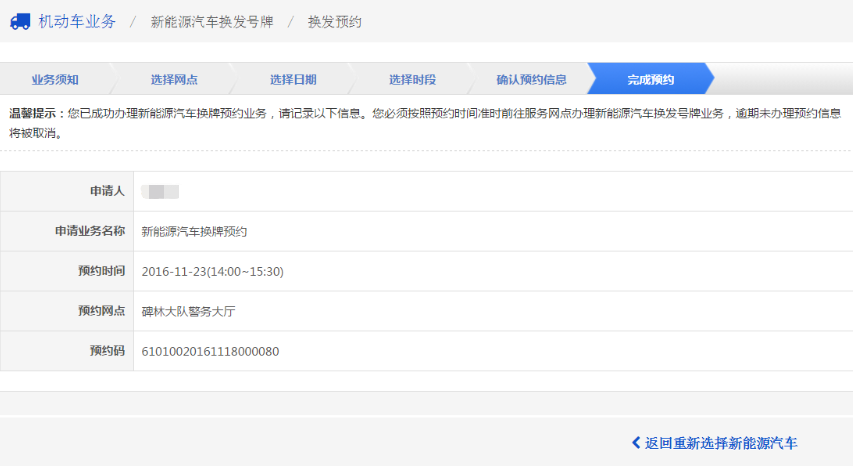Viewport: 853px width, 466px height.
Task: Click the 新能源汽车换牌预约 business name value
Action: point(194,231)
